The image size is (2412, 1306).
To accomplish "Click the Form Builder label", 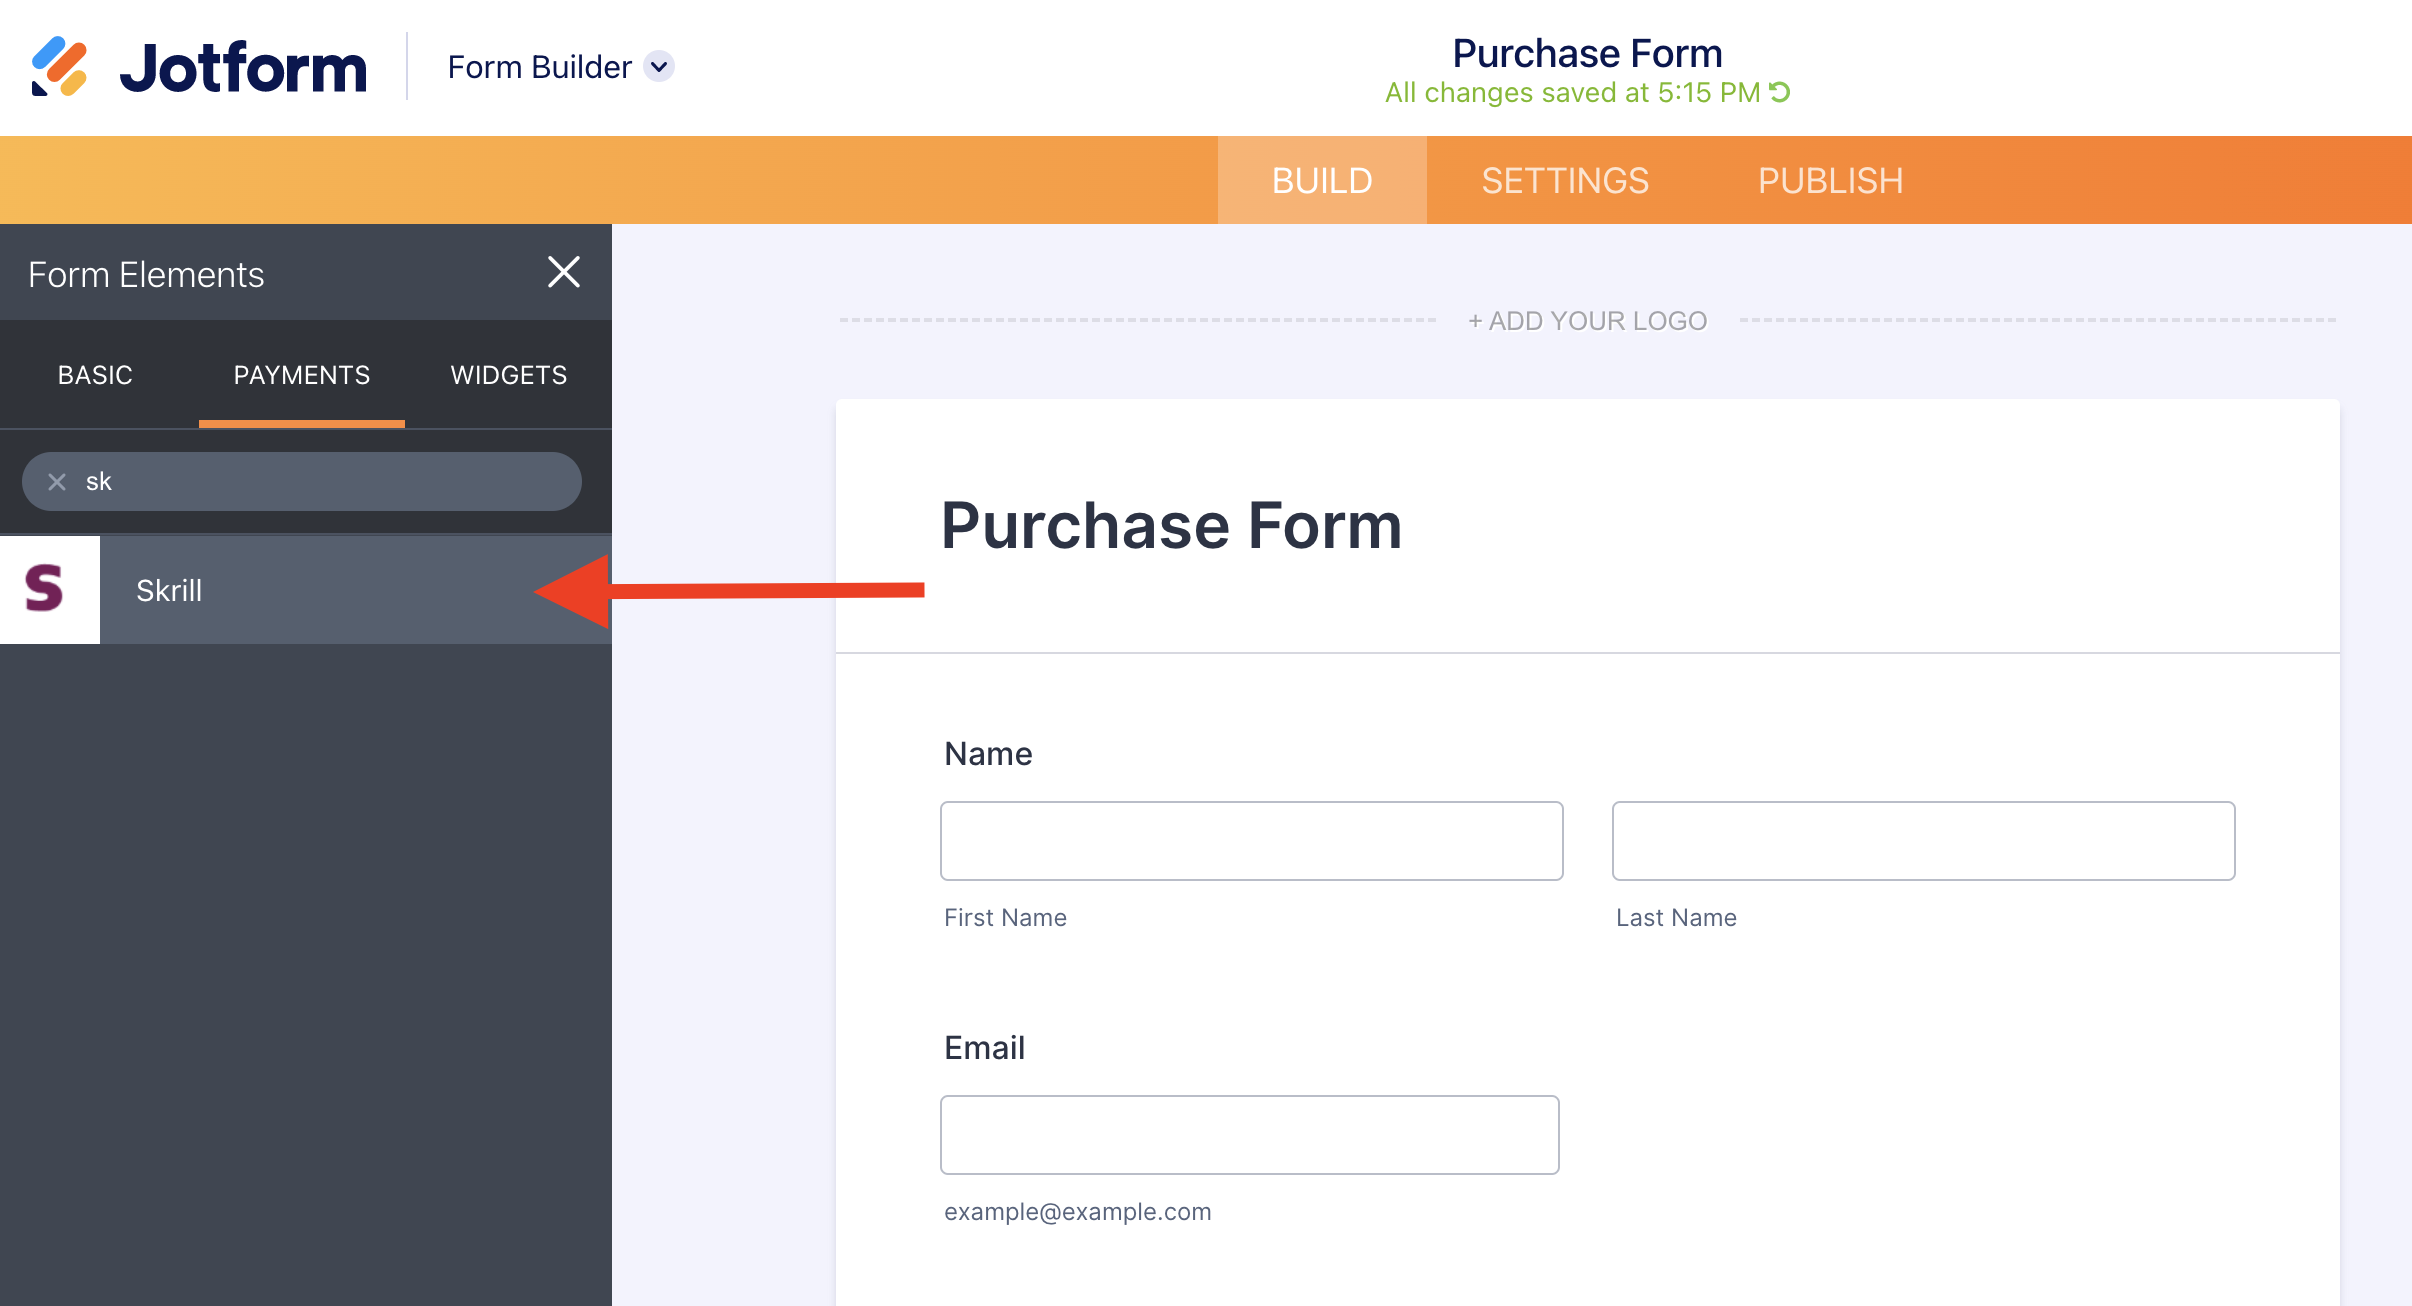I will [539, 67].
